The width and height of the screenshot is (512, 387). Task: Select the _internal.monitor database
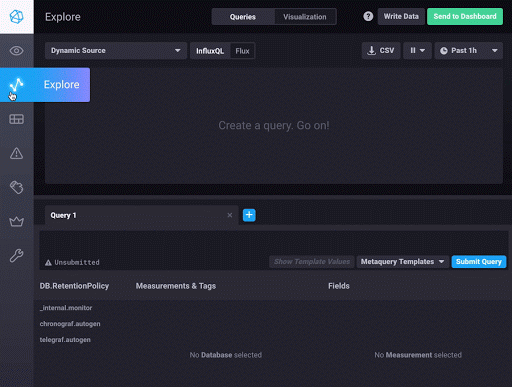pos(66,308)
